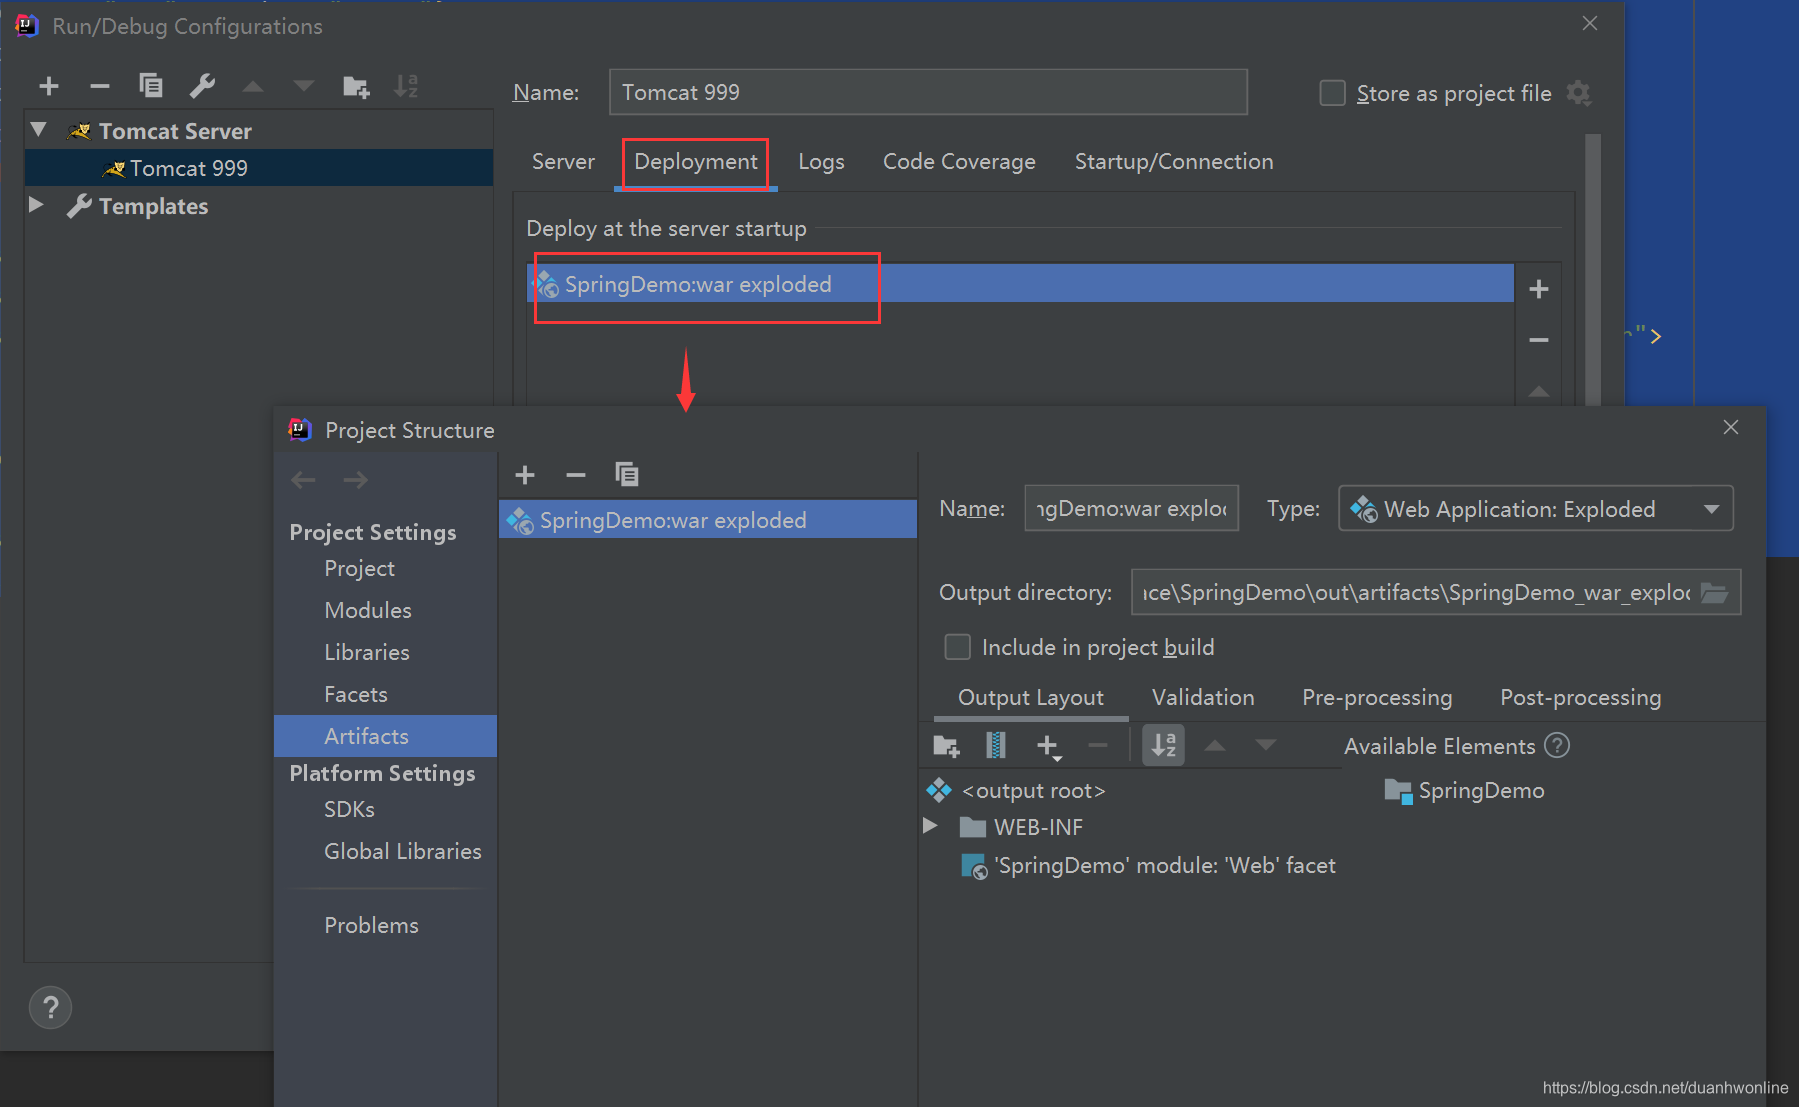Create directory in Output Layout toolbar
The image size is (1799, 1107).
point(946,746)
